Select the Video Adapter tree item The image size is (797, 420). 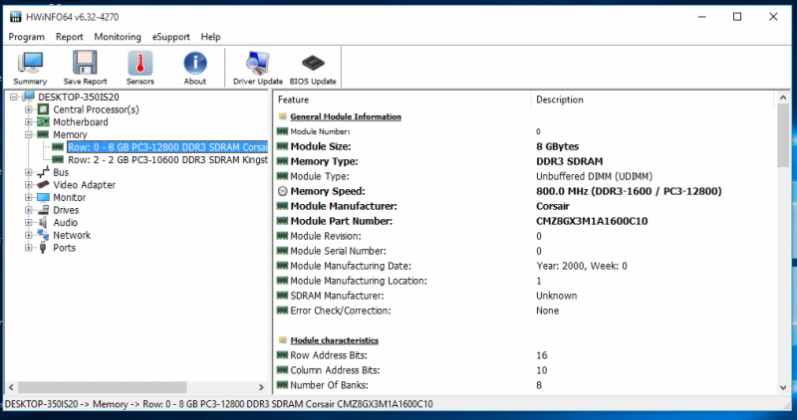click(x=84, y=185)
